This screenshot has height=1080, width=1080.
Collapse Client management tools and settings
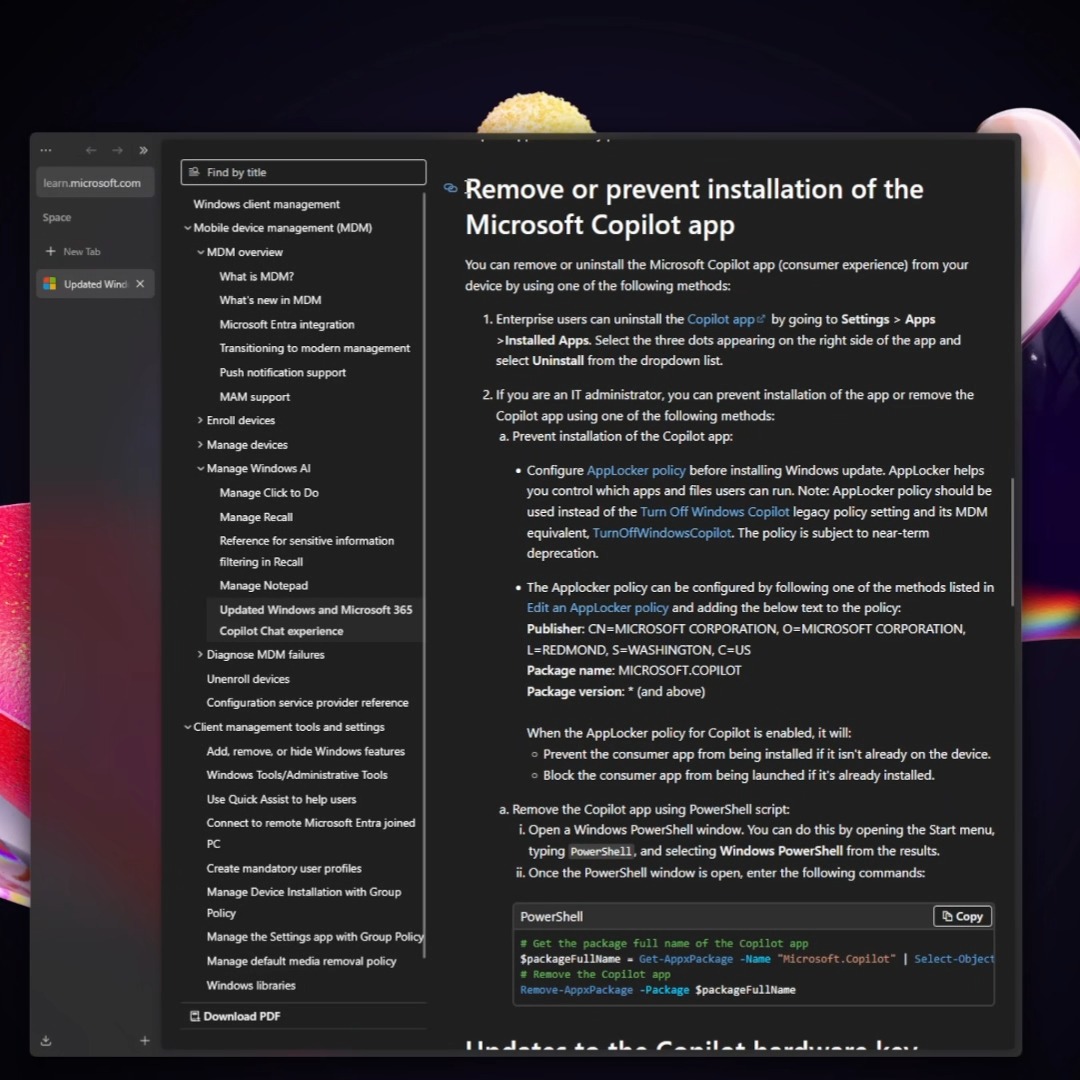[x=187, y=727]
